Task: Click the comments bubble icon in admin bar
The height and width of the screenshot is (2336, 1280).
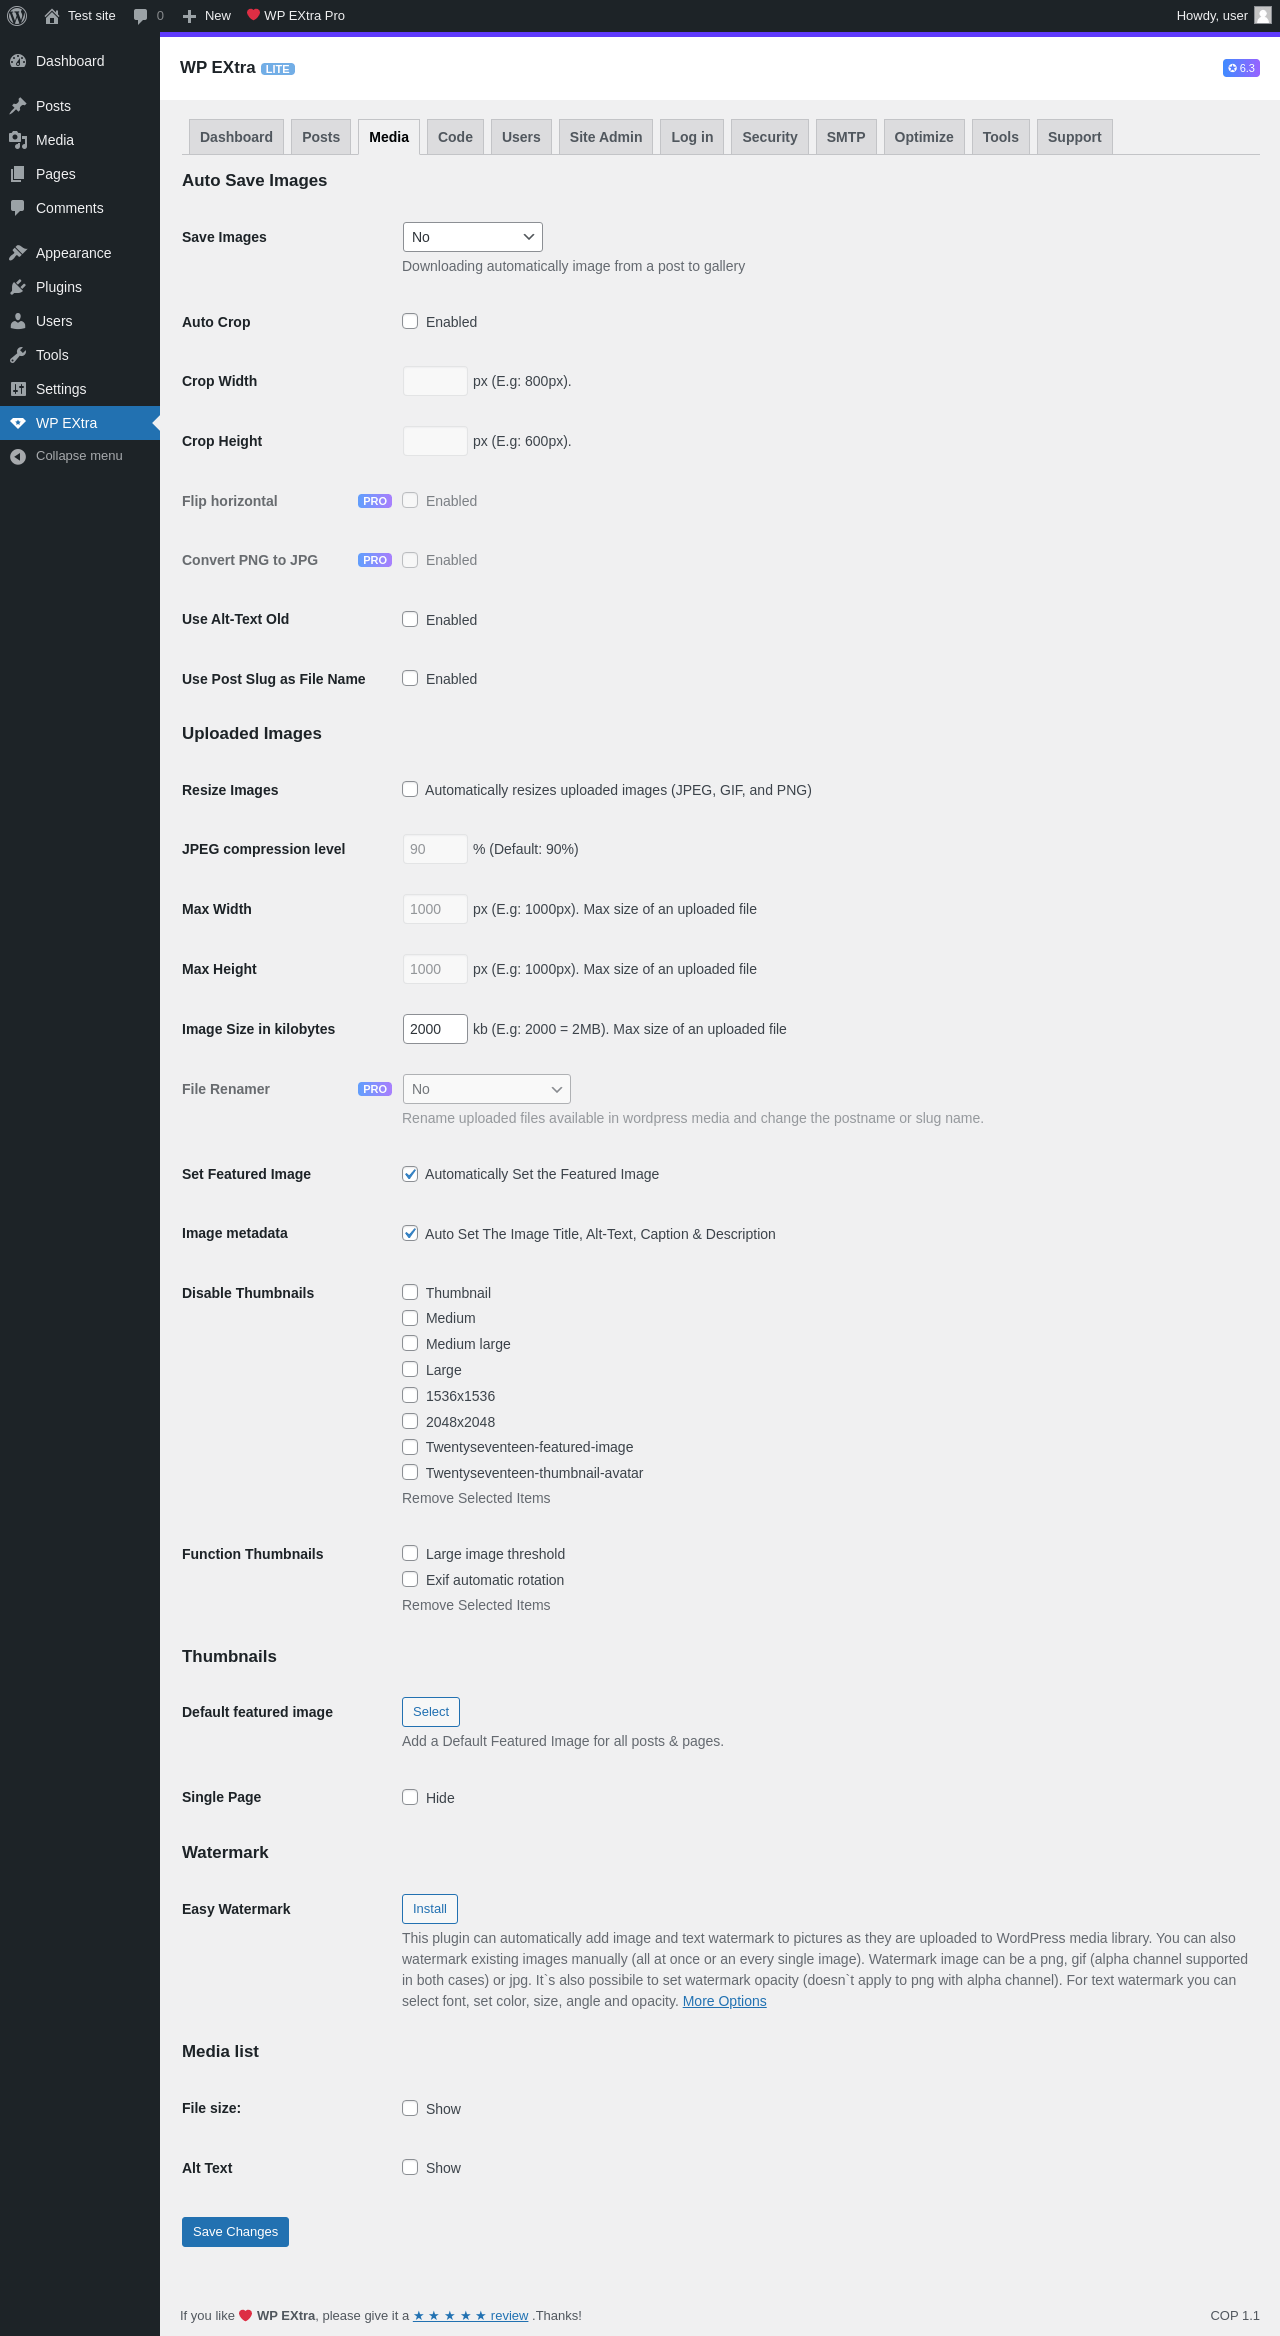Action: click(x=140, y=16)
